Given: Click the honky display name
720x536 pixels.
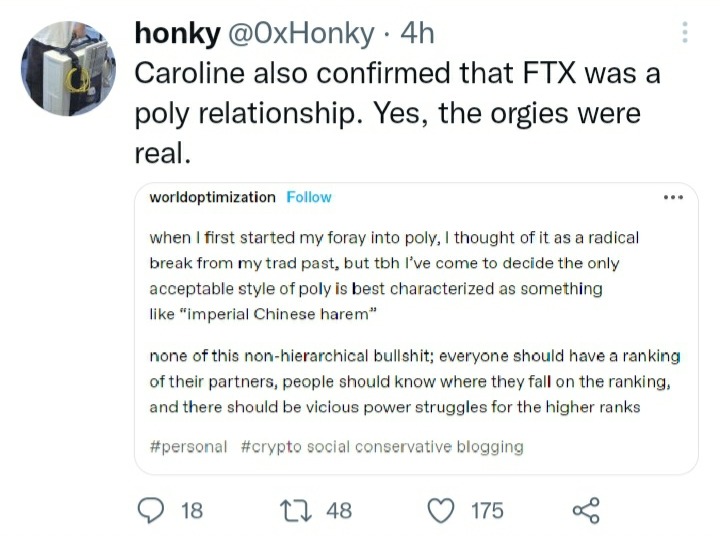Looking at the screenshot, I should [x=177, y=33].
